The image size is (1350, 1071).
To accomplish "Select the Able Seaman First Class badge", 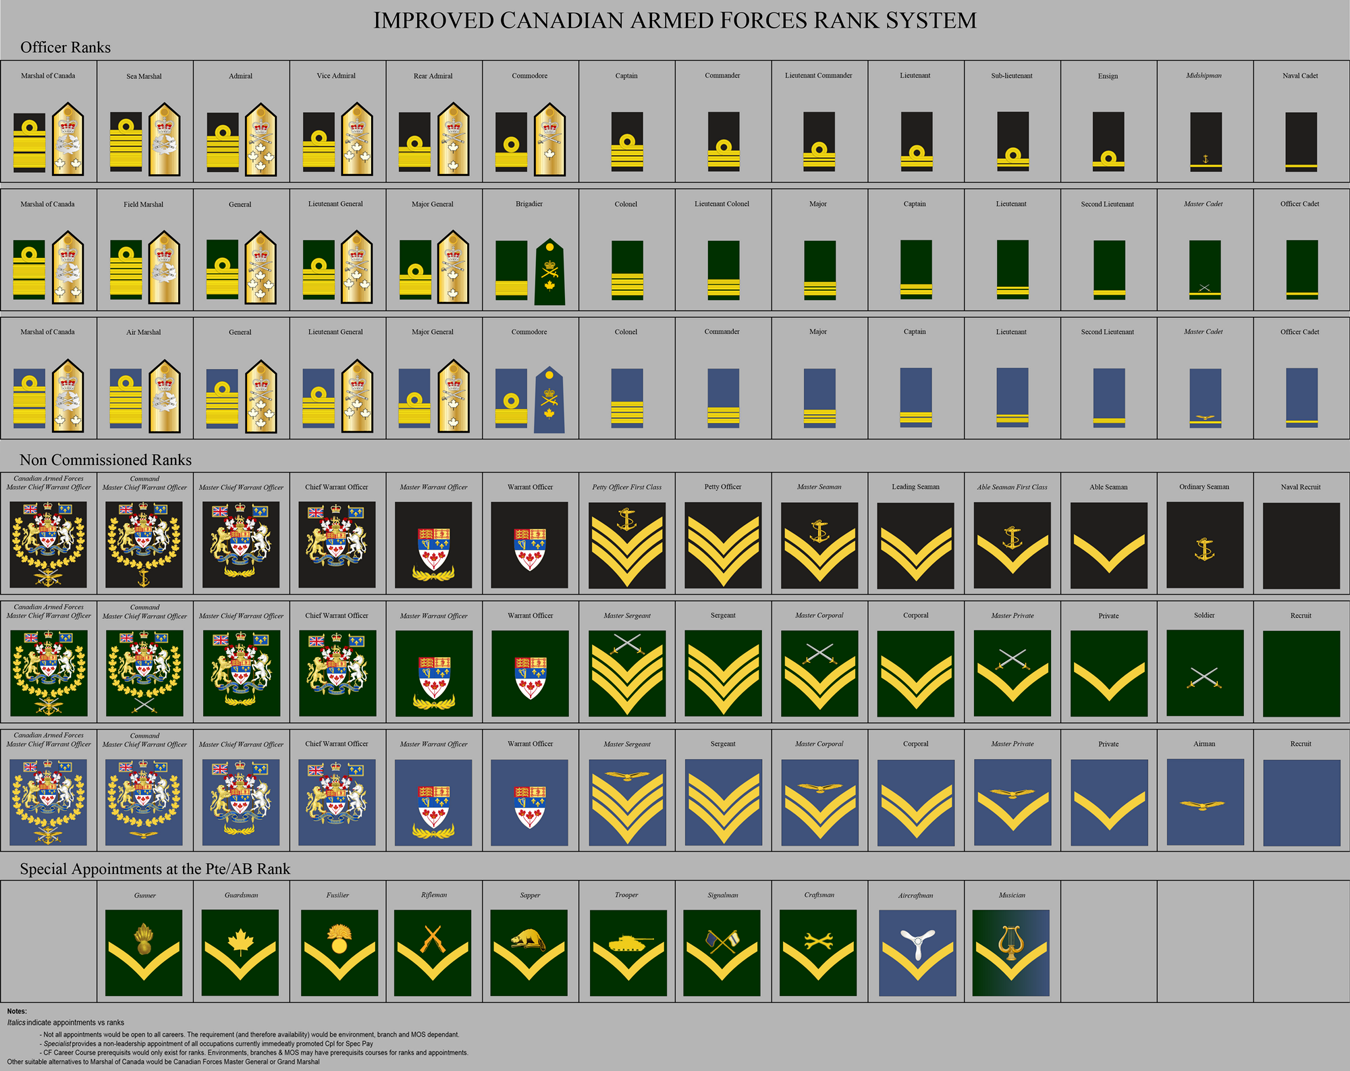I will (x=1012, y=545).
